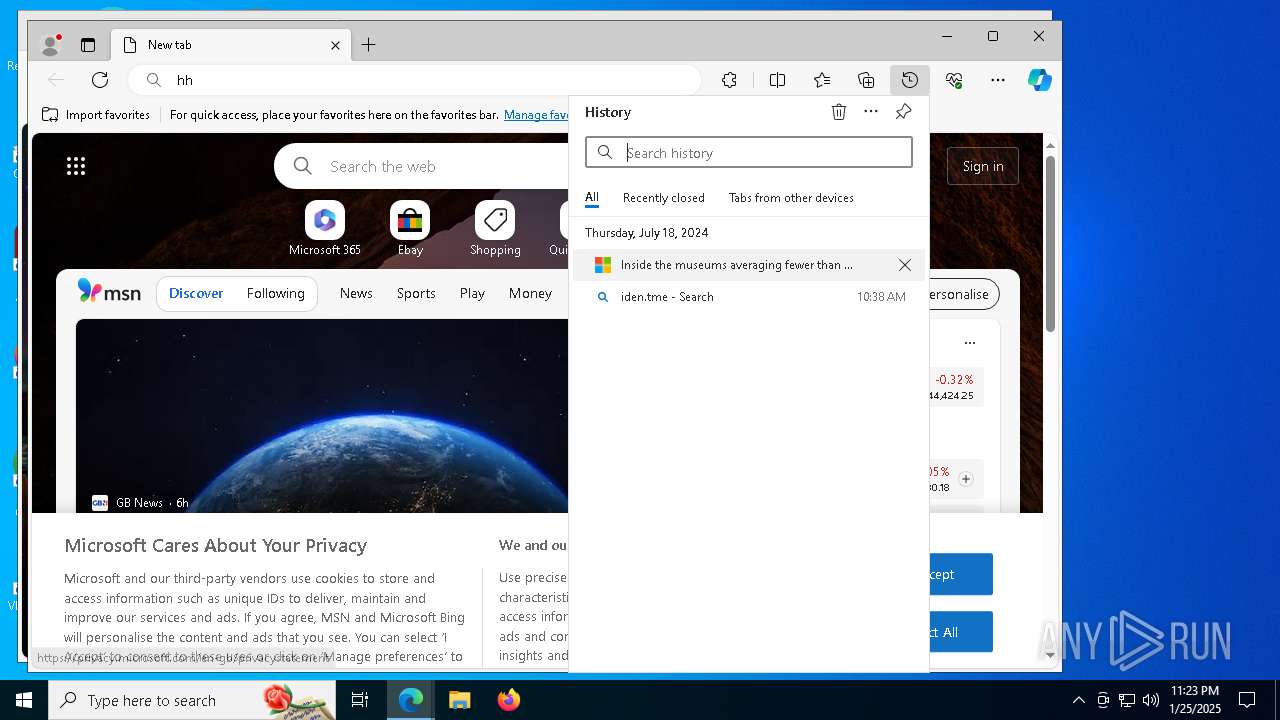Open History panel more options
Viewport: 1280px width, 720px height.
click(871, 112)
